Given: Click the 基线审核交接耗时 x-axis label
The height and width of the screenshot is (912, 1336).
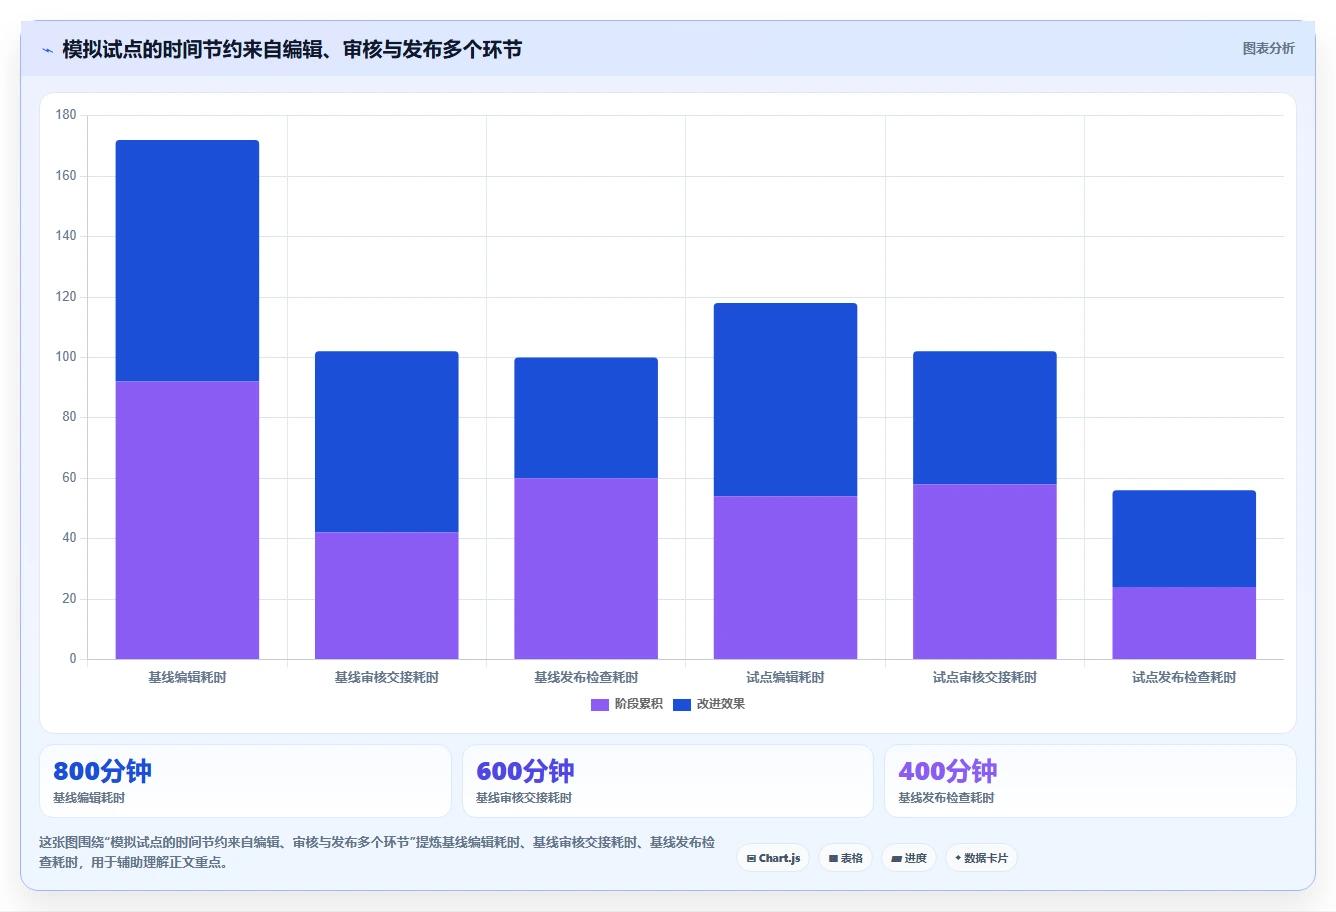Looking at the screenshot, I should [x=386, y=678].
